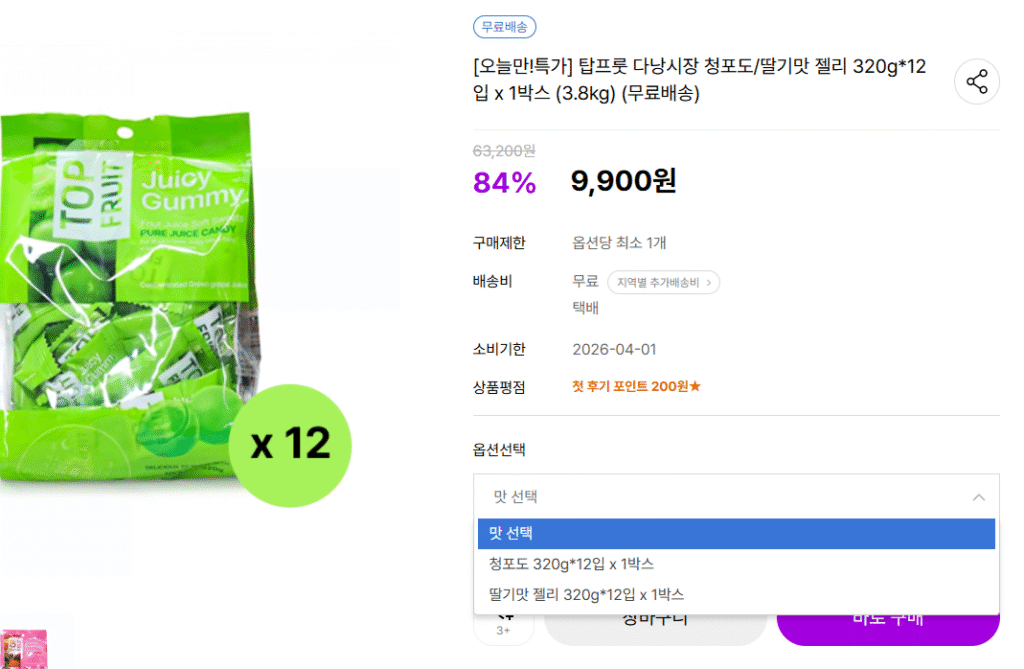Click the 소비기한 date 2026-04-01
This screenshot has width=1024, height=669.
tap(612, 350)
